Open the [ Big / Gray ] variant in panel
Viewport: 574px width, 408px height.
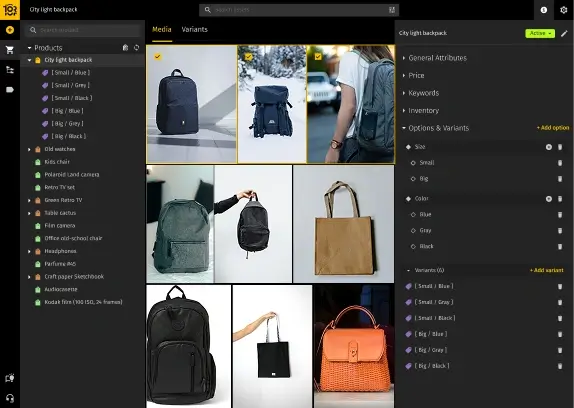point(430,350)
